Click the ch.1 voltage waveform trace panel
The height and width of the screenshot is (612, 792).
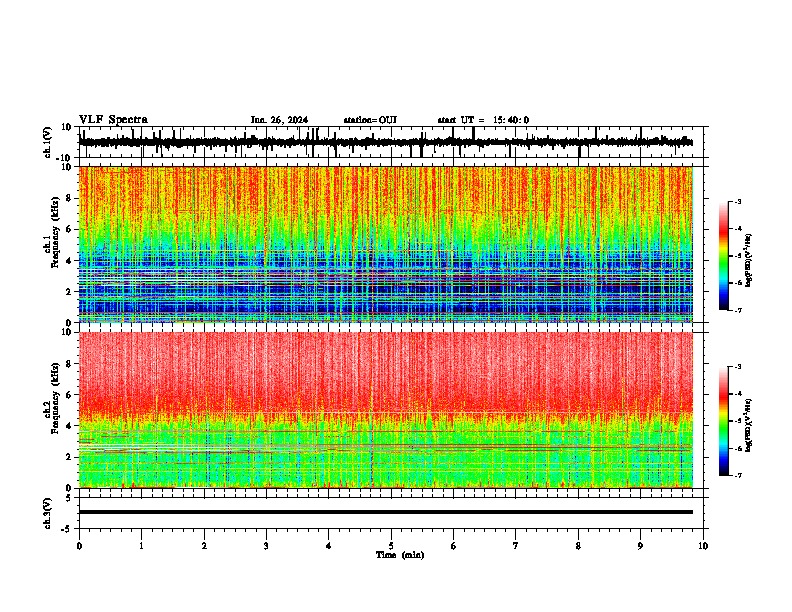coord(391,142)
